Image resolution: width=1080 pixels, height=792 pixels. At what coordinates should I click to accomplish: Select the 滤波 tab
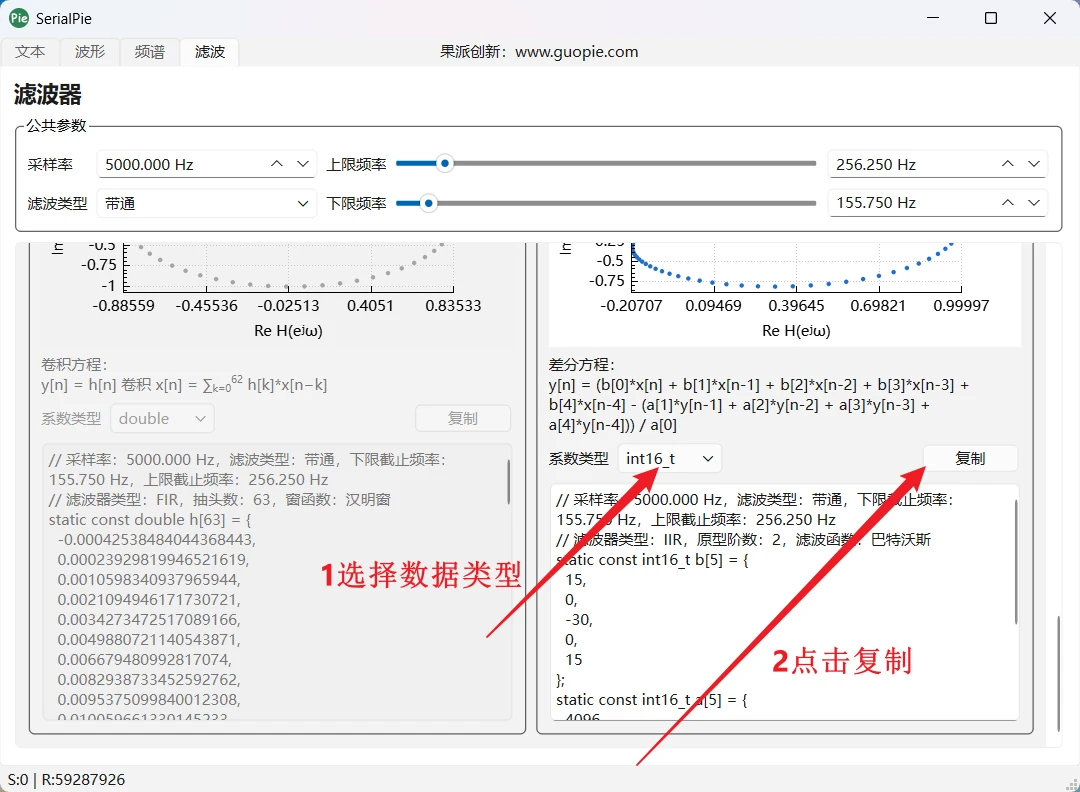tap(209, 52)
